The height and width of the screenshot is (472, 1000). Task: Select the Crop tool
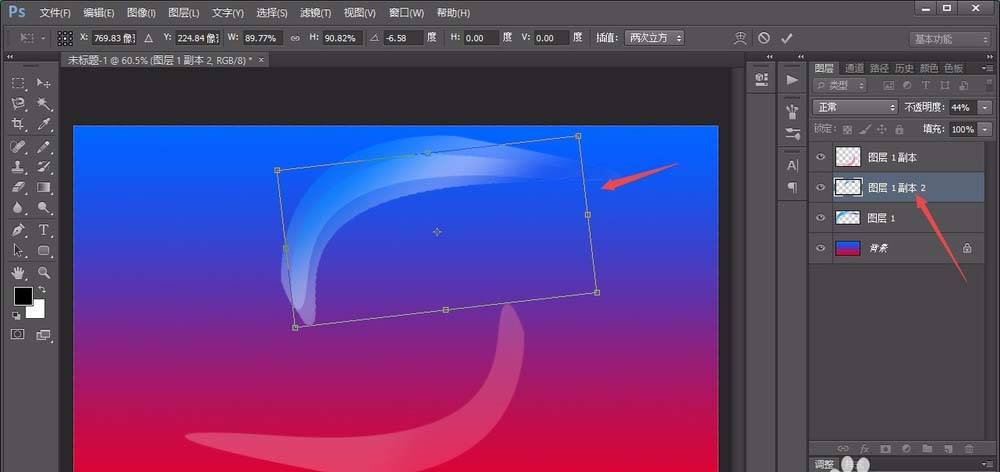pyautogui.click(x=18, y=124)
